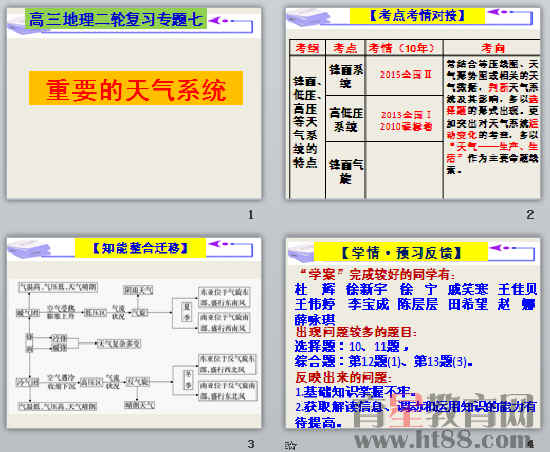Click the table cell 锋面气旋
Viewport: 550px width, 452px height.
tap(346, 171)
